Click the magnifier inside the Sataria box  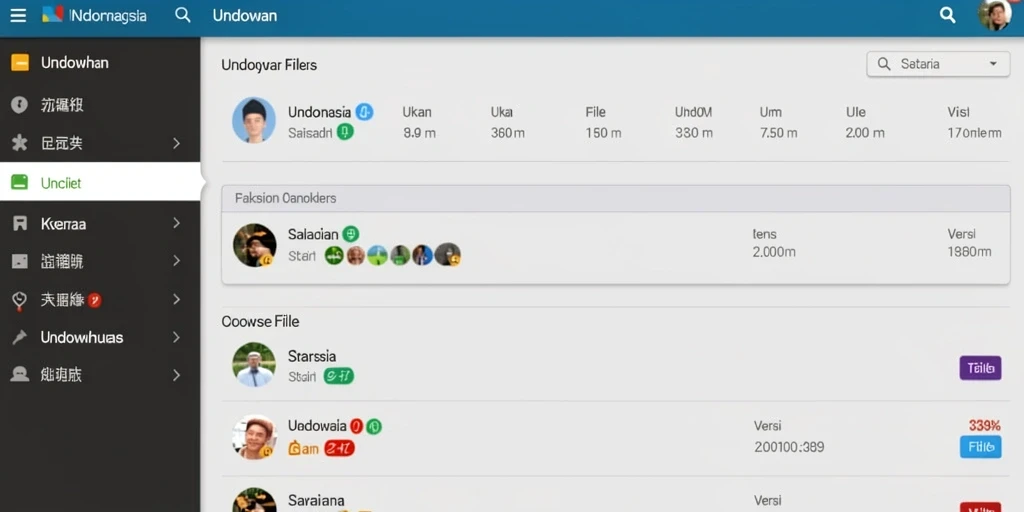pos(884,64)
